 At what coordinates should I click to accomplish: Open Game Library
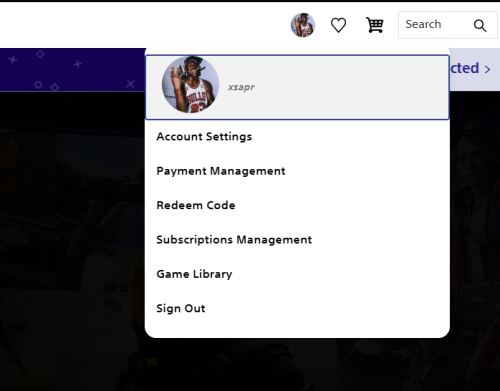pos(194,274)
